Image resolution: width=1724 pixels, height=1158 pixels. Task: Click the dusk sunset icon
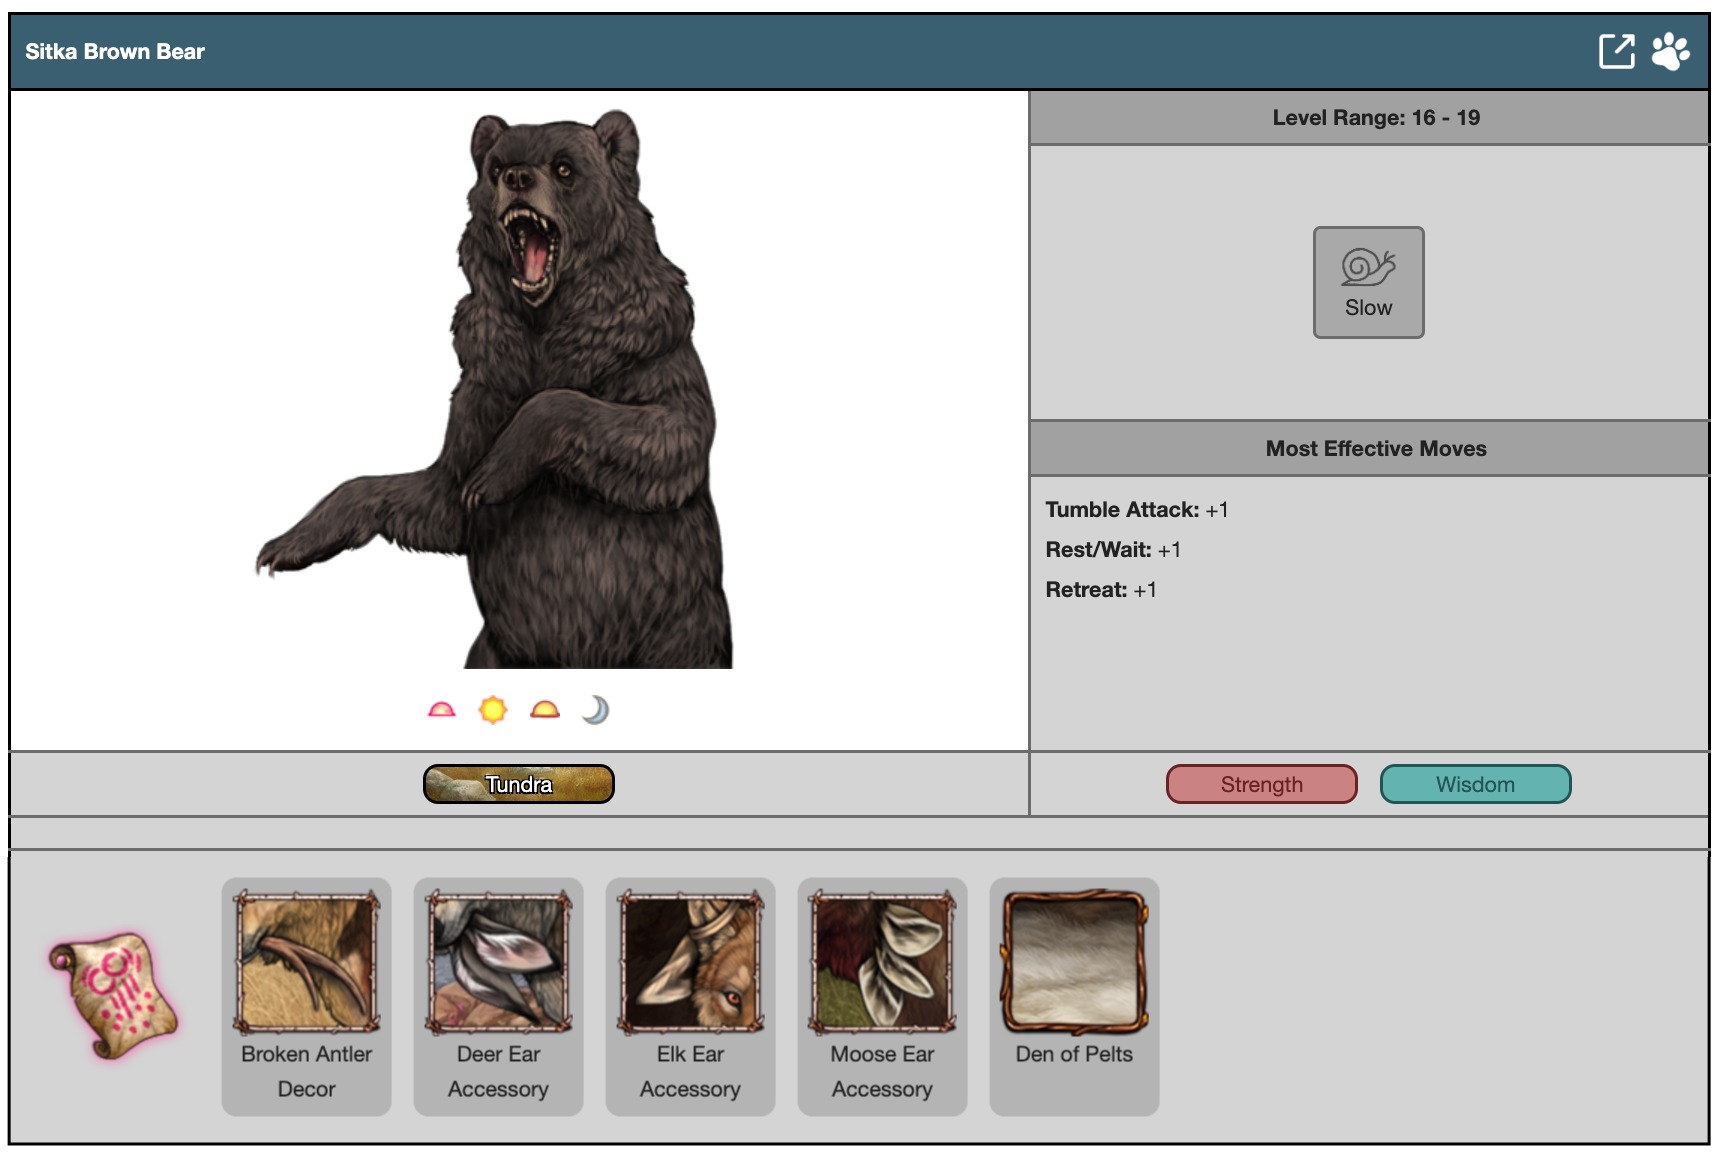[x=545, y=710]
